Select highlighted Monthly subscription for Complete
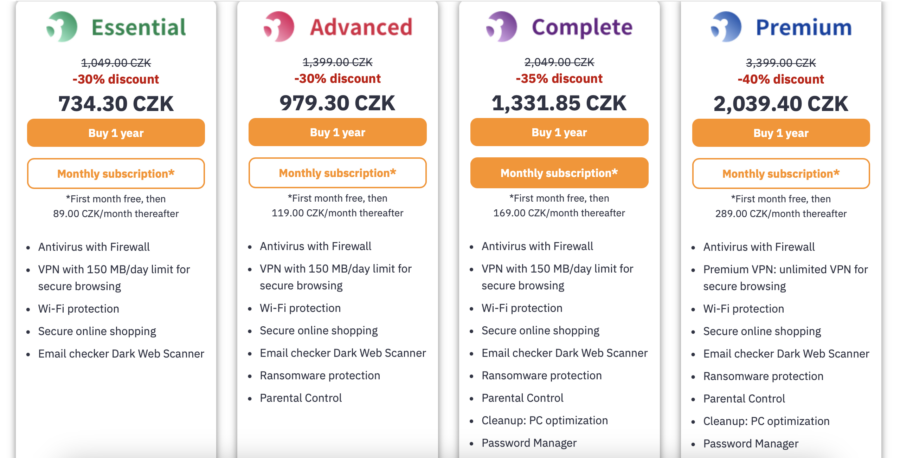 [559, 173]
